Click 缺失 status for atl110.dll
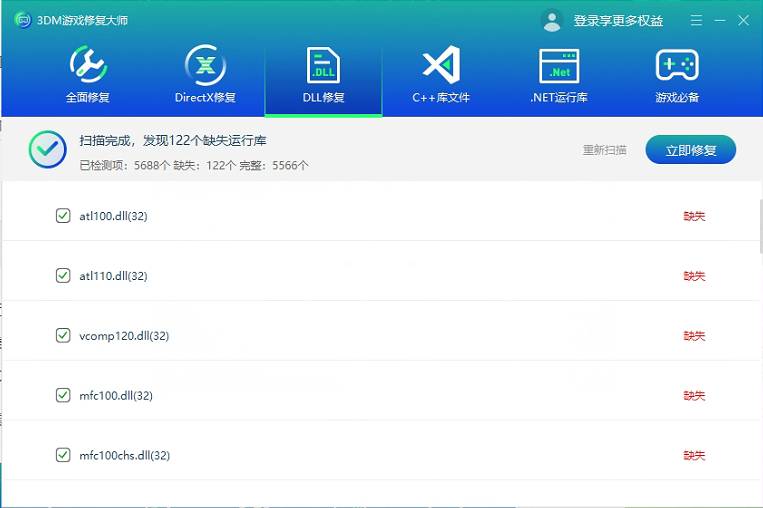Image resolution: width=763 pixels, height=508 pixels. click(x=694, y=275)
